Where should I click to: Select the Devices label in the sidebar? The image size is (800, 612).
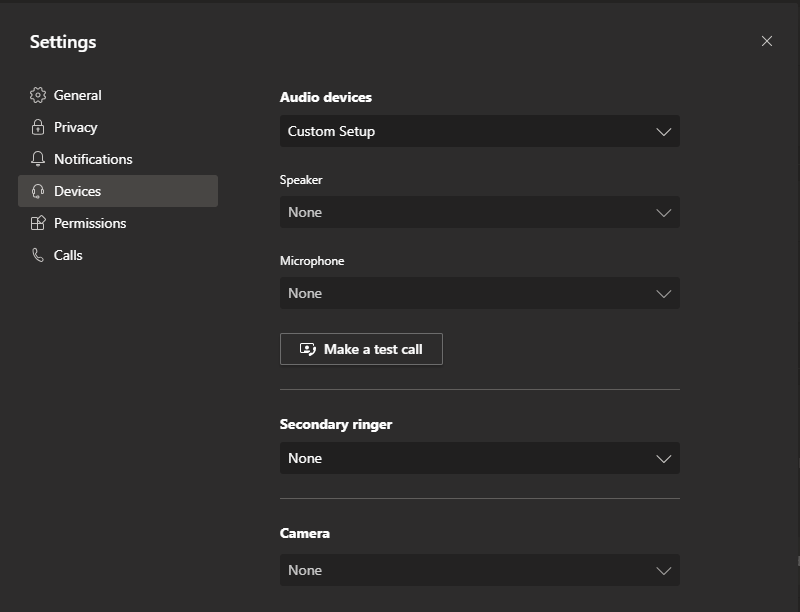click(x=78, y=191)
